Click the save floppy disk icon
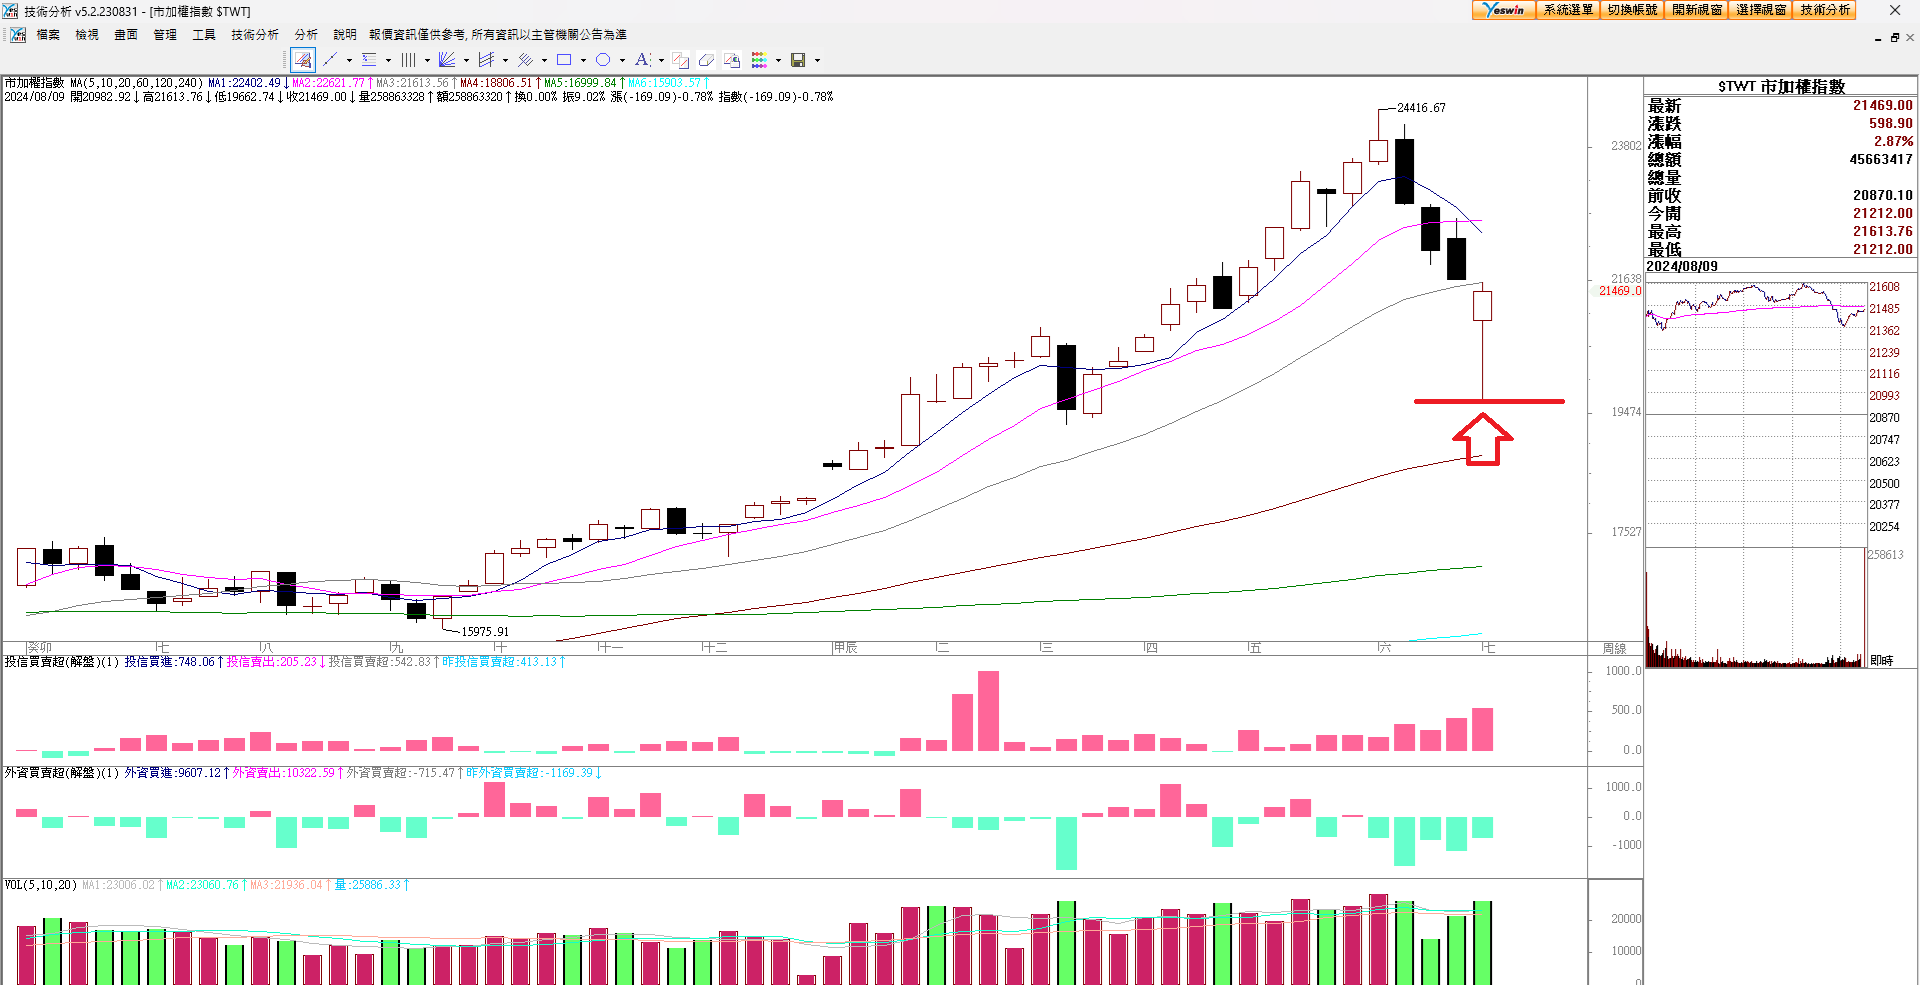Screen dimensions: 1920x985 click(x=798, y=60)
